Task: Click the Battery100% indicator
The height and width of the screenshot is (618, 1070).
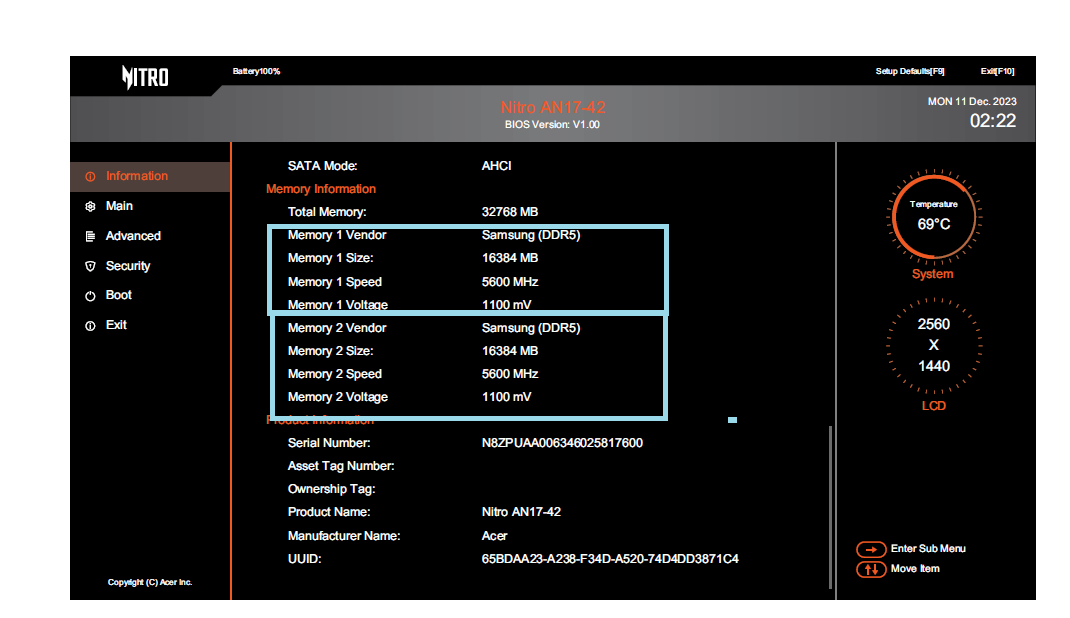Action: pos(256,71)
